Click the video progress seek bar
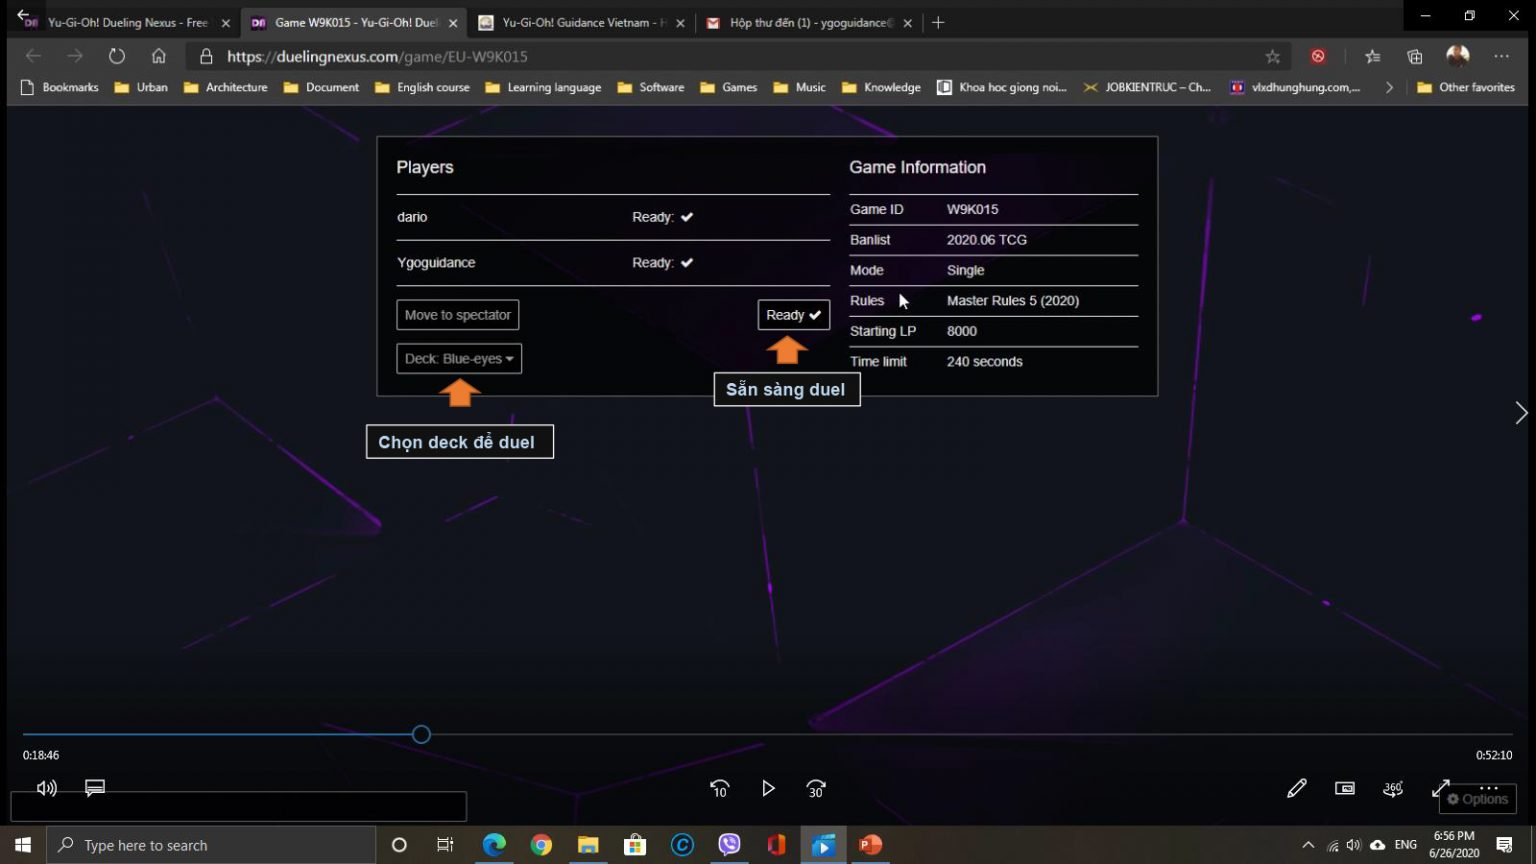1536x864 pixels. coord(420,734)
